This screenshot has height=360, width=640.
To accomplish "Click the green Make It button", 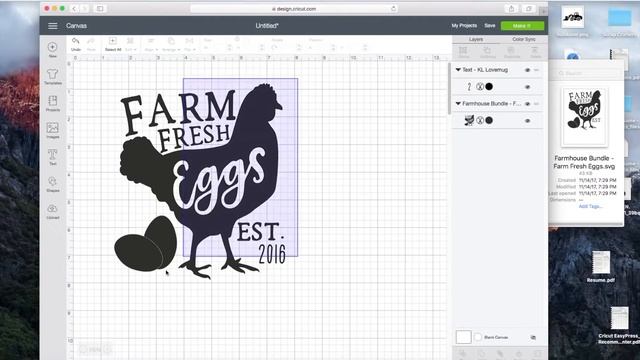I will [522, 26].
